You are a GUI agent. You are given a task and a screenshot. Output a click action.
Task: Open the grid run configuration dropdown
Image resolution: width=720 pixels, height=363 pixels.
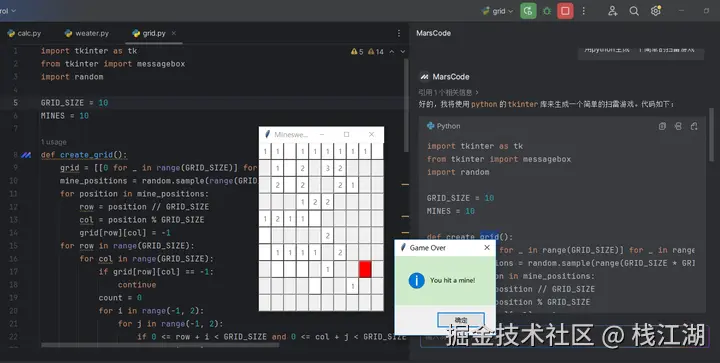pyautogui.click(x=498, y=11)
